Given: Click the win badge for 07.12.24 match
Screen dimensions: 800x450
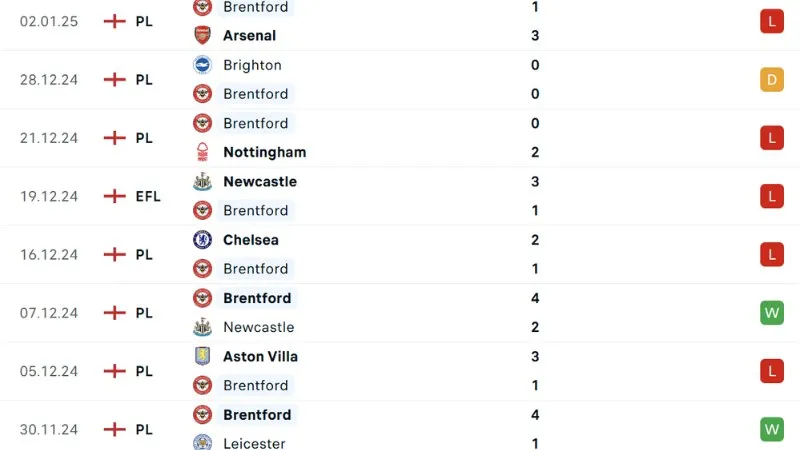Looking at the screenshot, I should (771, 313).
